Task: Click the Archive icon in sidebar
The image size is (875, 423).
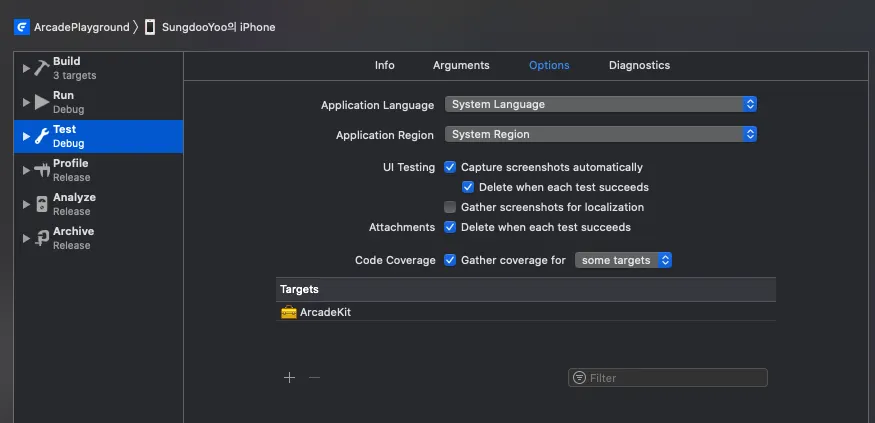Action: 41,238
